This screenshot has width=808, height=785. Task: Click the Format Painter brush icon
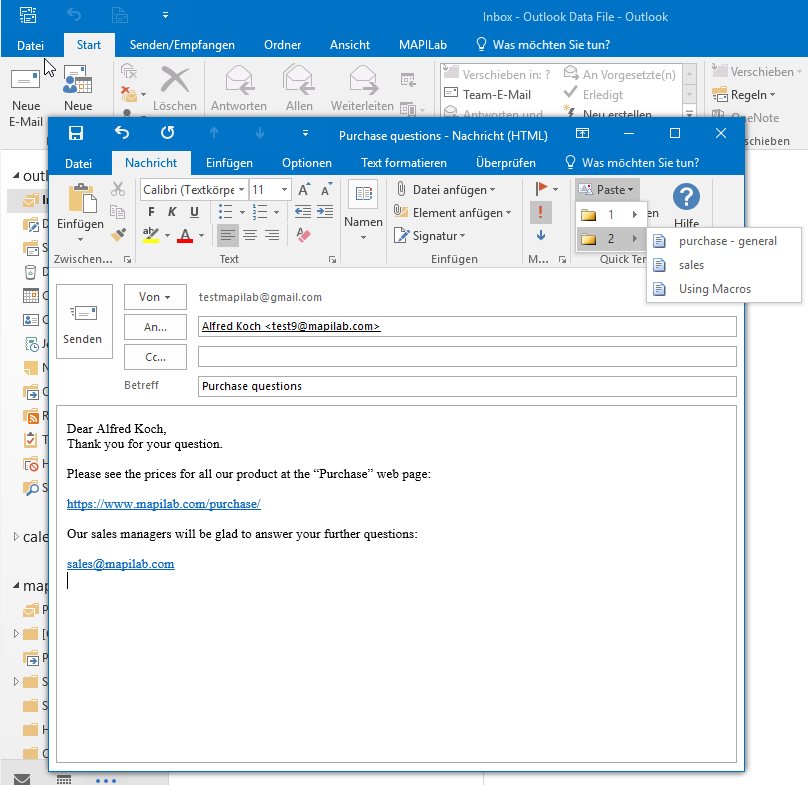pyautogui.click(x=118, y=235)
